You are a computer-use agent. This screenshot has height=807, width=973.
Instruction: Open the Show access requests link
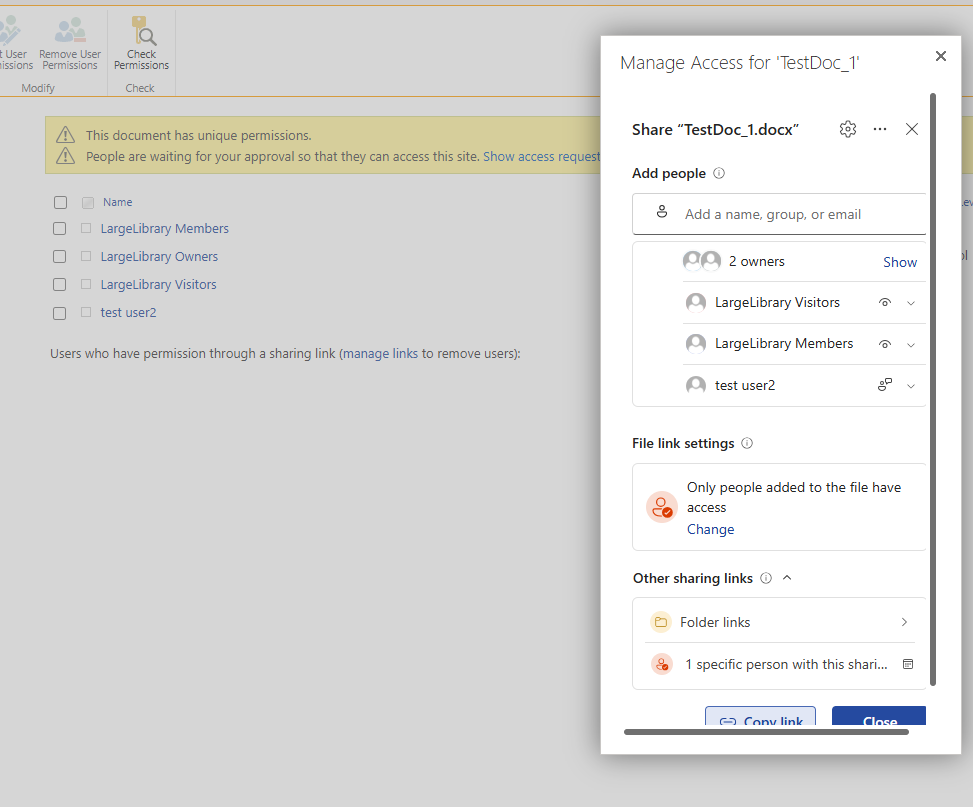(542, 156)
